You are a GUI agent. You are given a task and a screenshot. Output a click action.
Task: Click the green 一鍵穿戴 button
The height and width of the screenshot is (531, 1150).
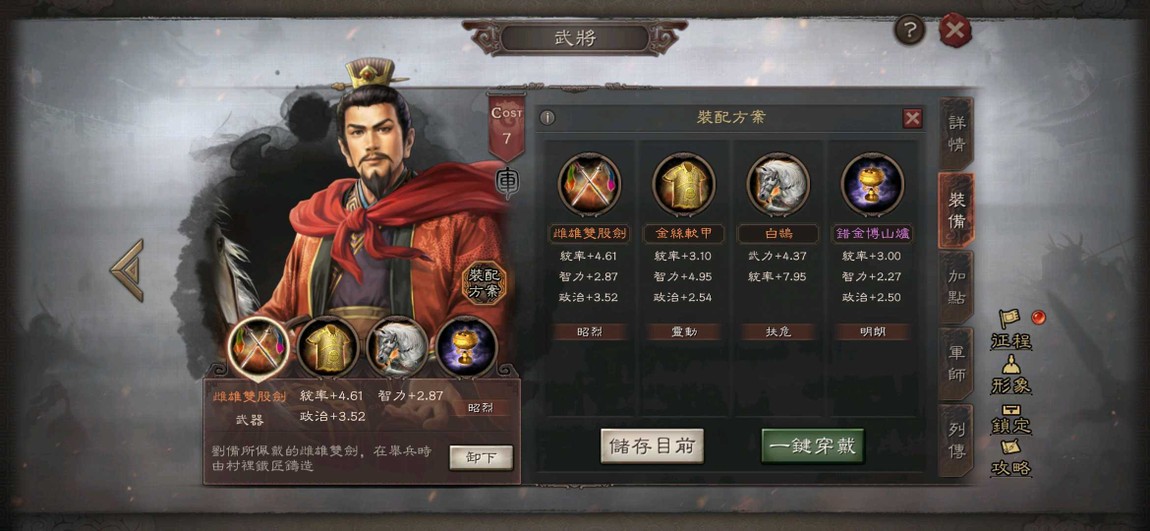pyautogui.click(x=813, y=446)
